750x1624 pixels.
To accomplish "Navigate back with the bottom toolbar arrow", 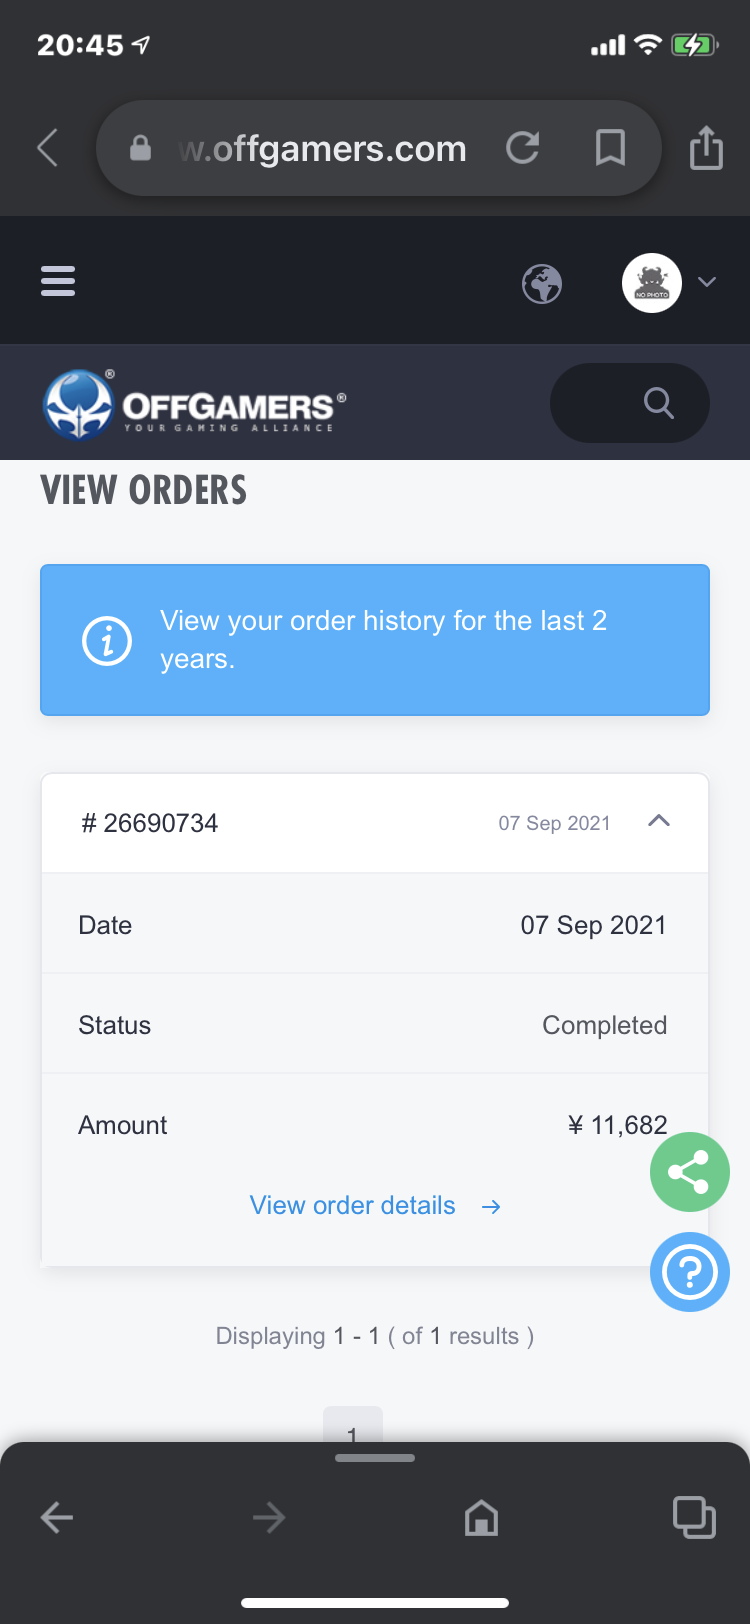I will point(57,1518).
